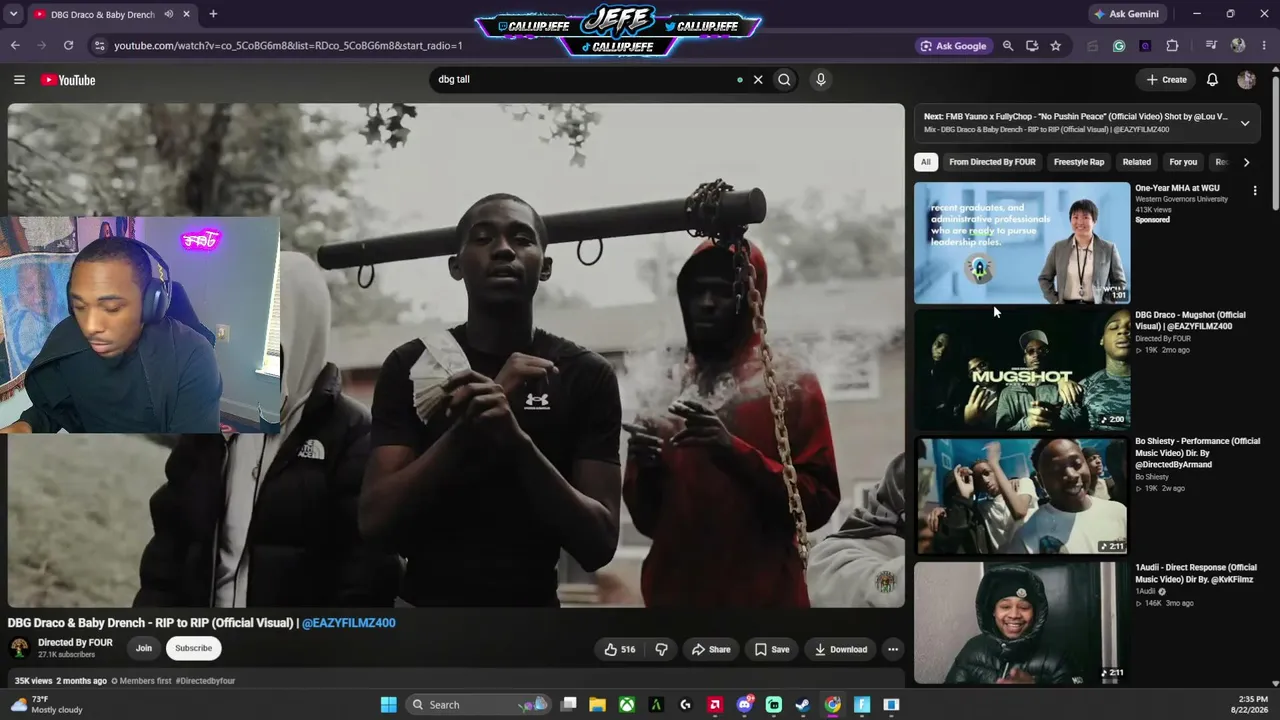Image resolution: width=1280 pixels, height=720 pixels.
Task: Click the Join membership button
Action: tap(144, 648)
